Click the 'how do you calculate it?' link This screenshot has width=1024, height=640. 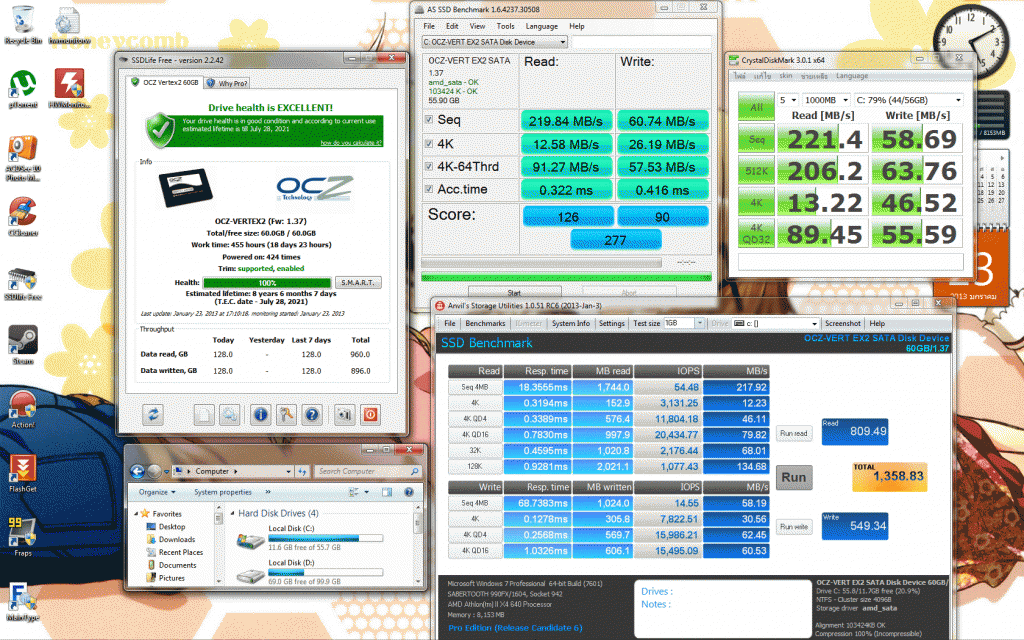coord(351,143)
